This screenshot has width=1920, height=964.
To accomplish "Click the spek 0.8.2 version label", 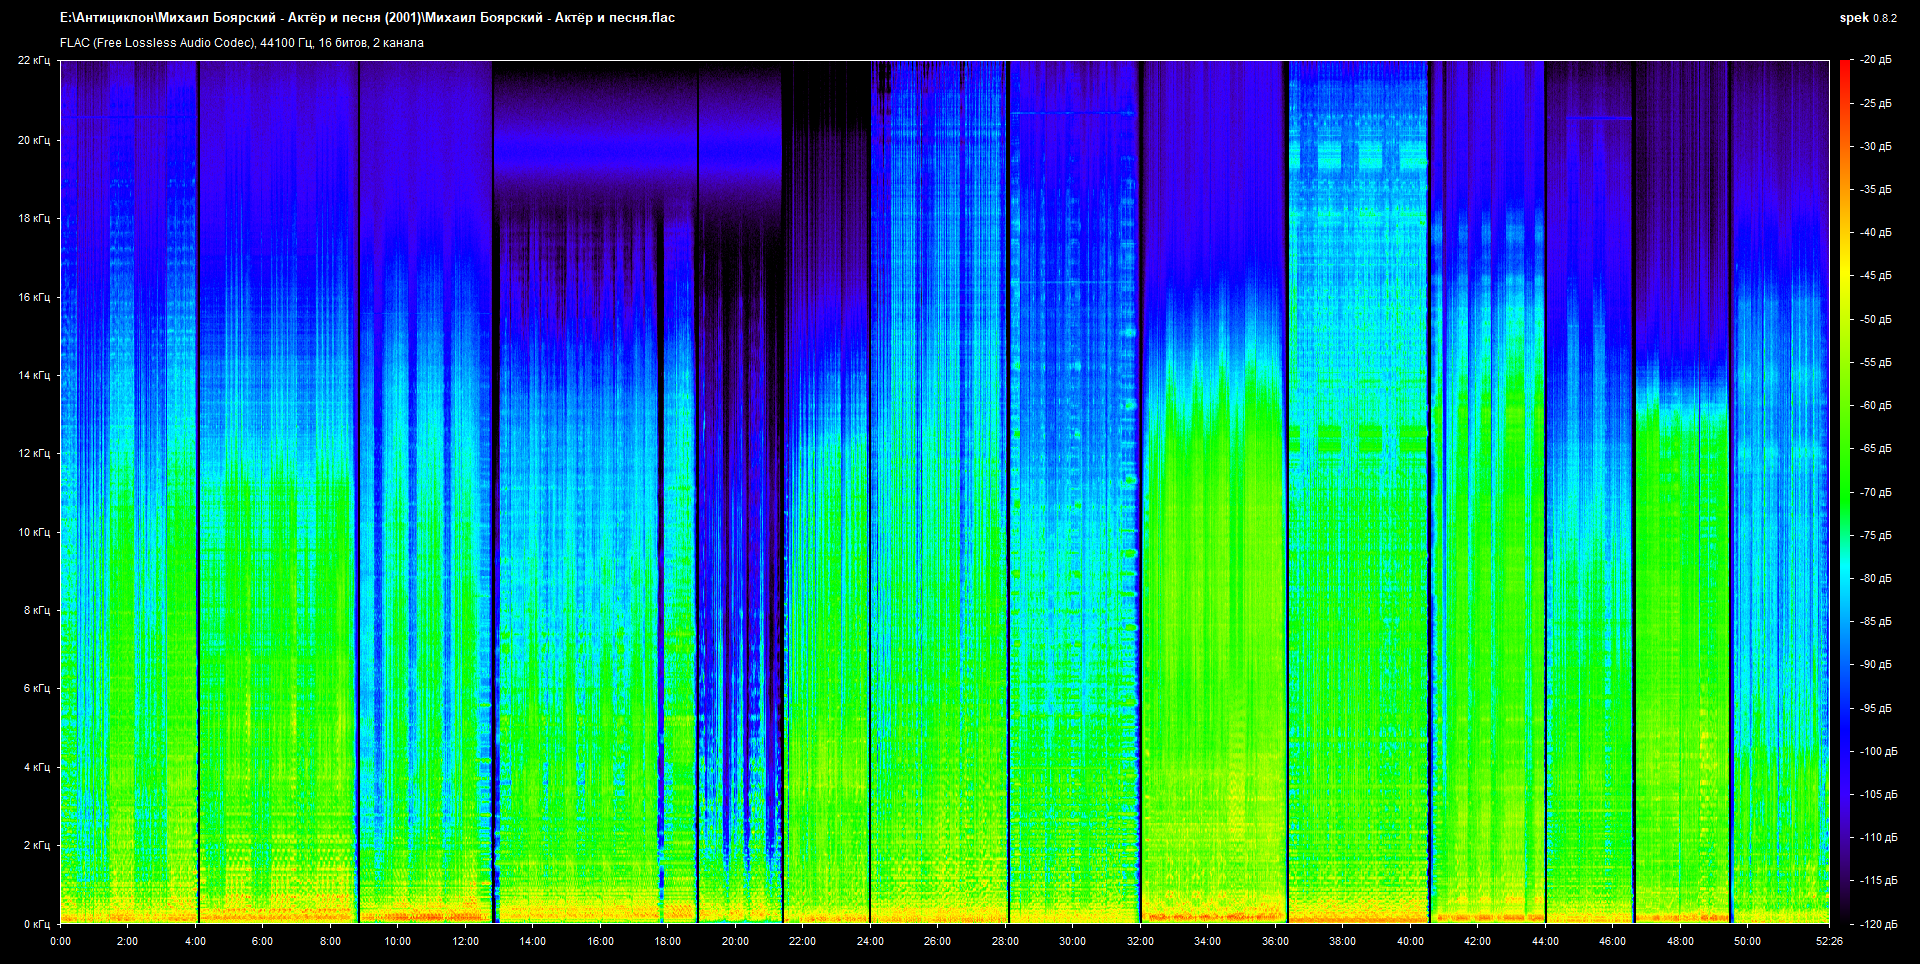I will [1867, 18].
